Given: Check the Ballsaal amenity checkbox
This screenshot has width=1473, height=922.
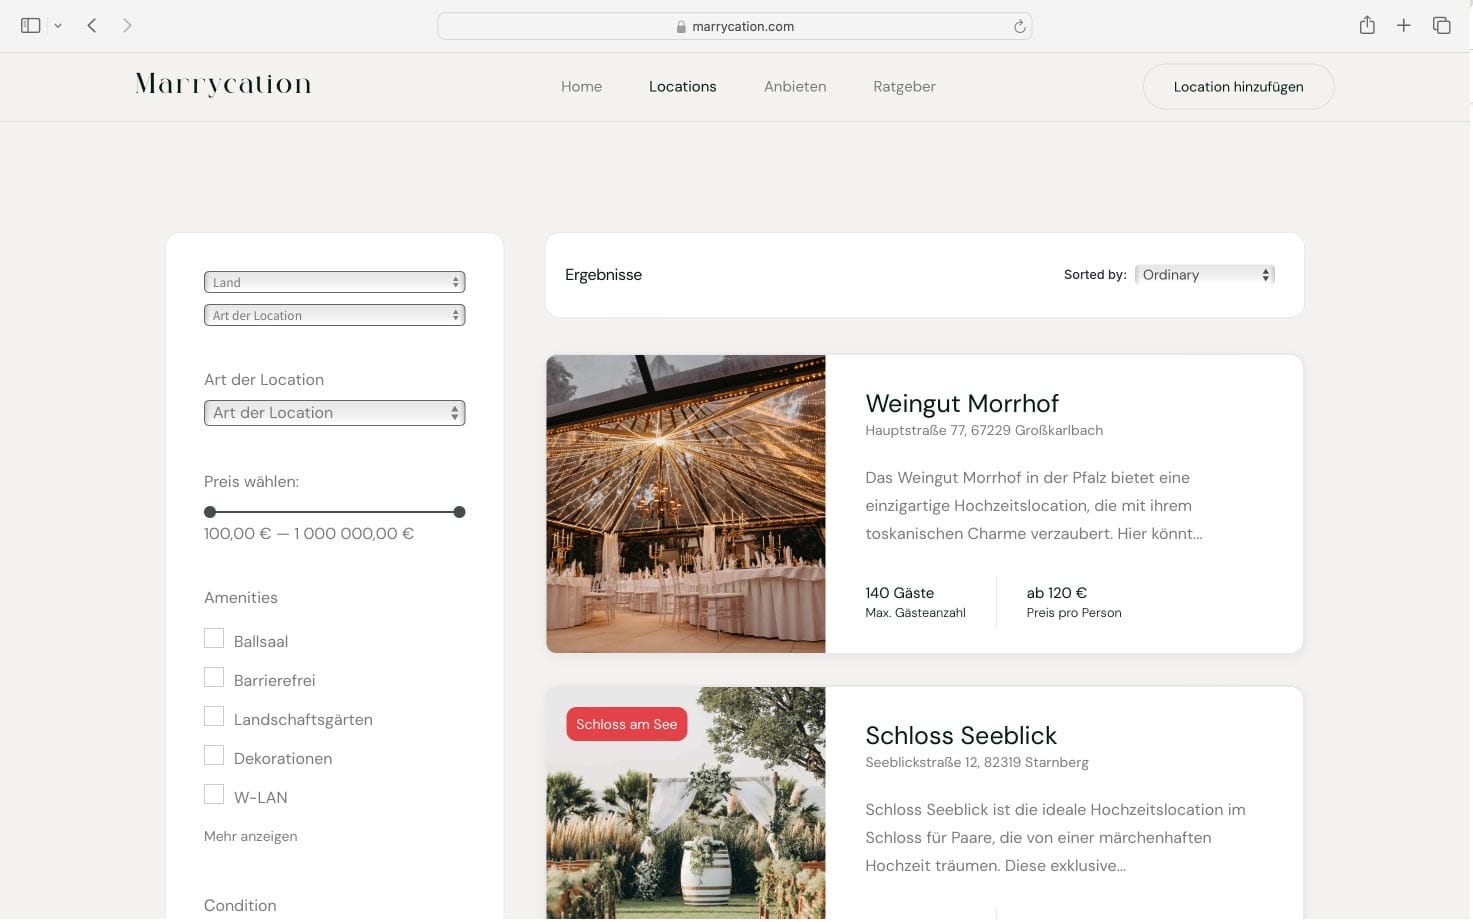Looking at the screenshot, I should (214, 639).
